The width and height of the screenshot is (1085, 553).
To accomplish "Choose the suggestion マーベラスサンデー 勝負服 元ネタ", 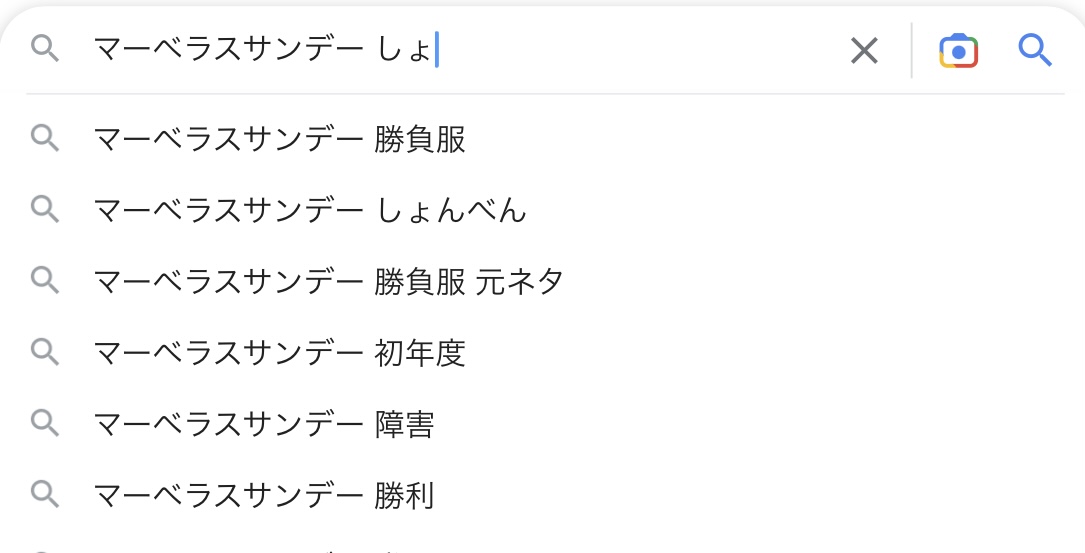I will coord(542,281).
